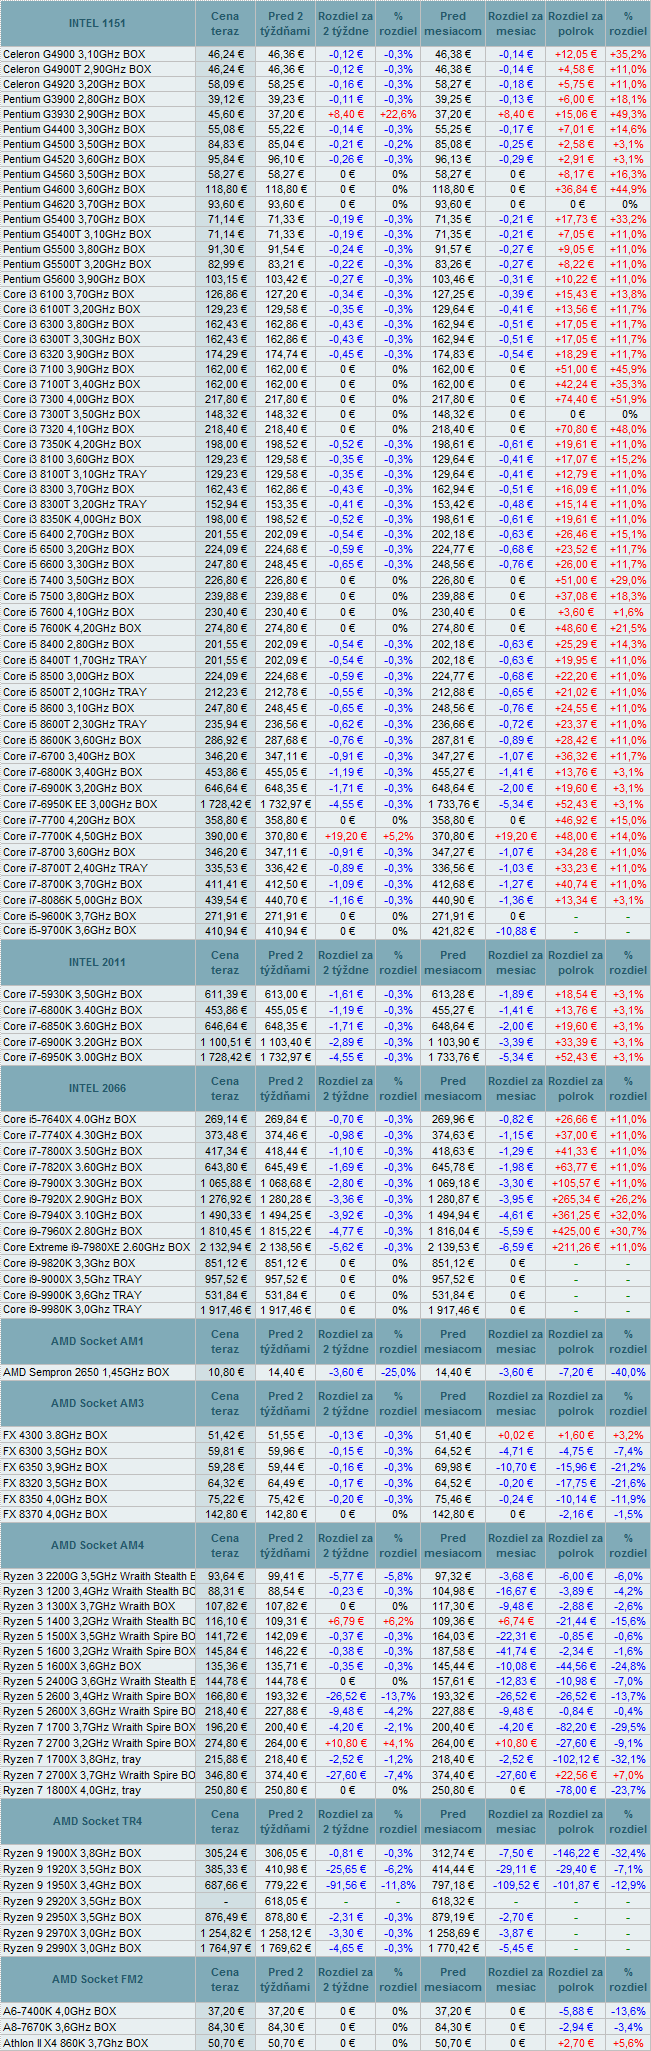Click 'Rozdiel za polrok' header in INTEL 2011 section

576,963
